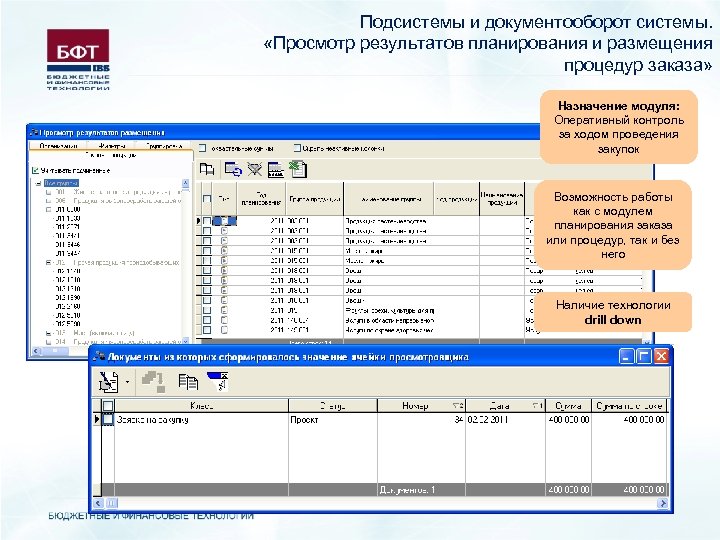The height and width of the screenshot is (540, 720).
Task: Click the Группа продукции column header
Action: pyautogui.click(x=315, y=199)
